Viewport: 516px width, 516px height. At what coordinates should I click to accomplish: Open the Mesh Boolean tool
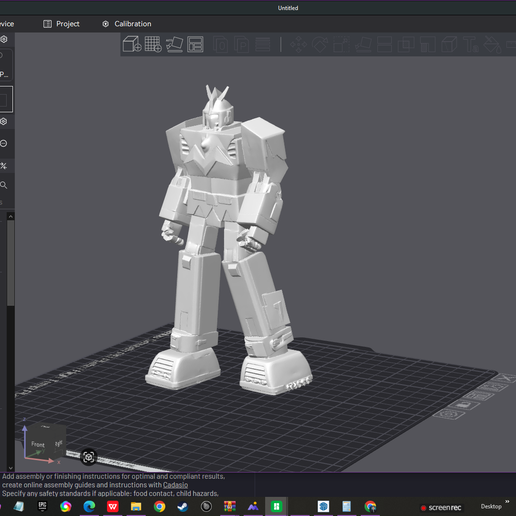click(x=406, y=44)
